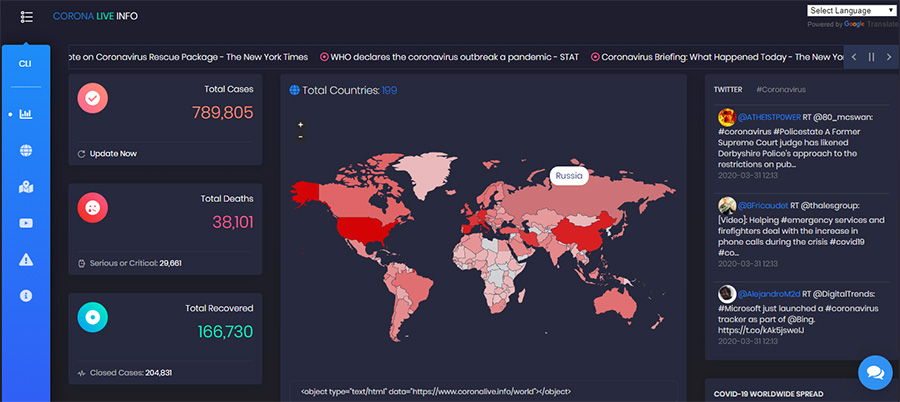Go to previous news ticker item
900x402 pixels.
pos(854,57)
